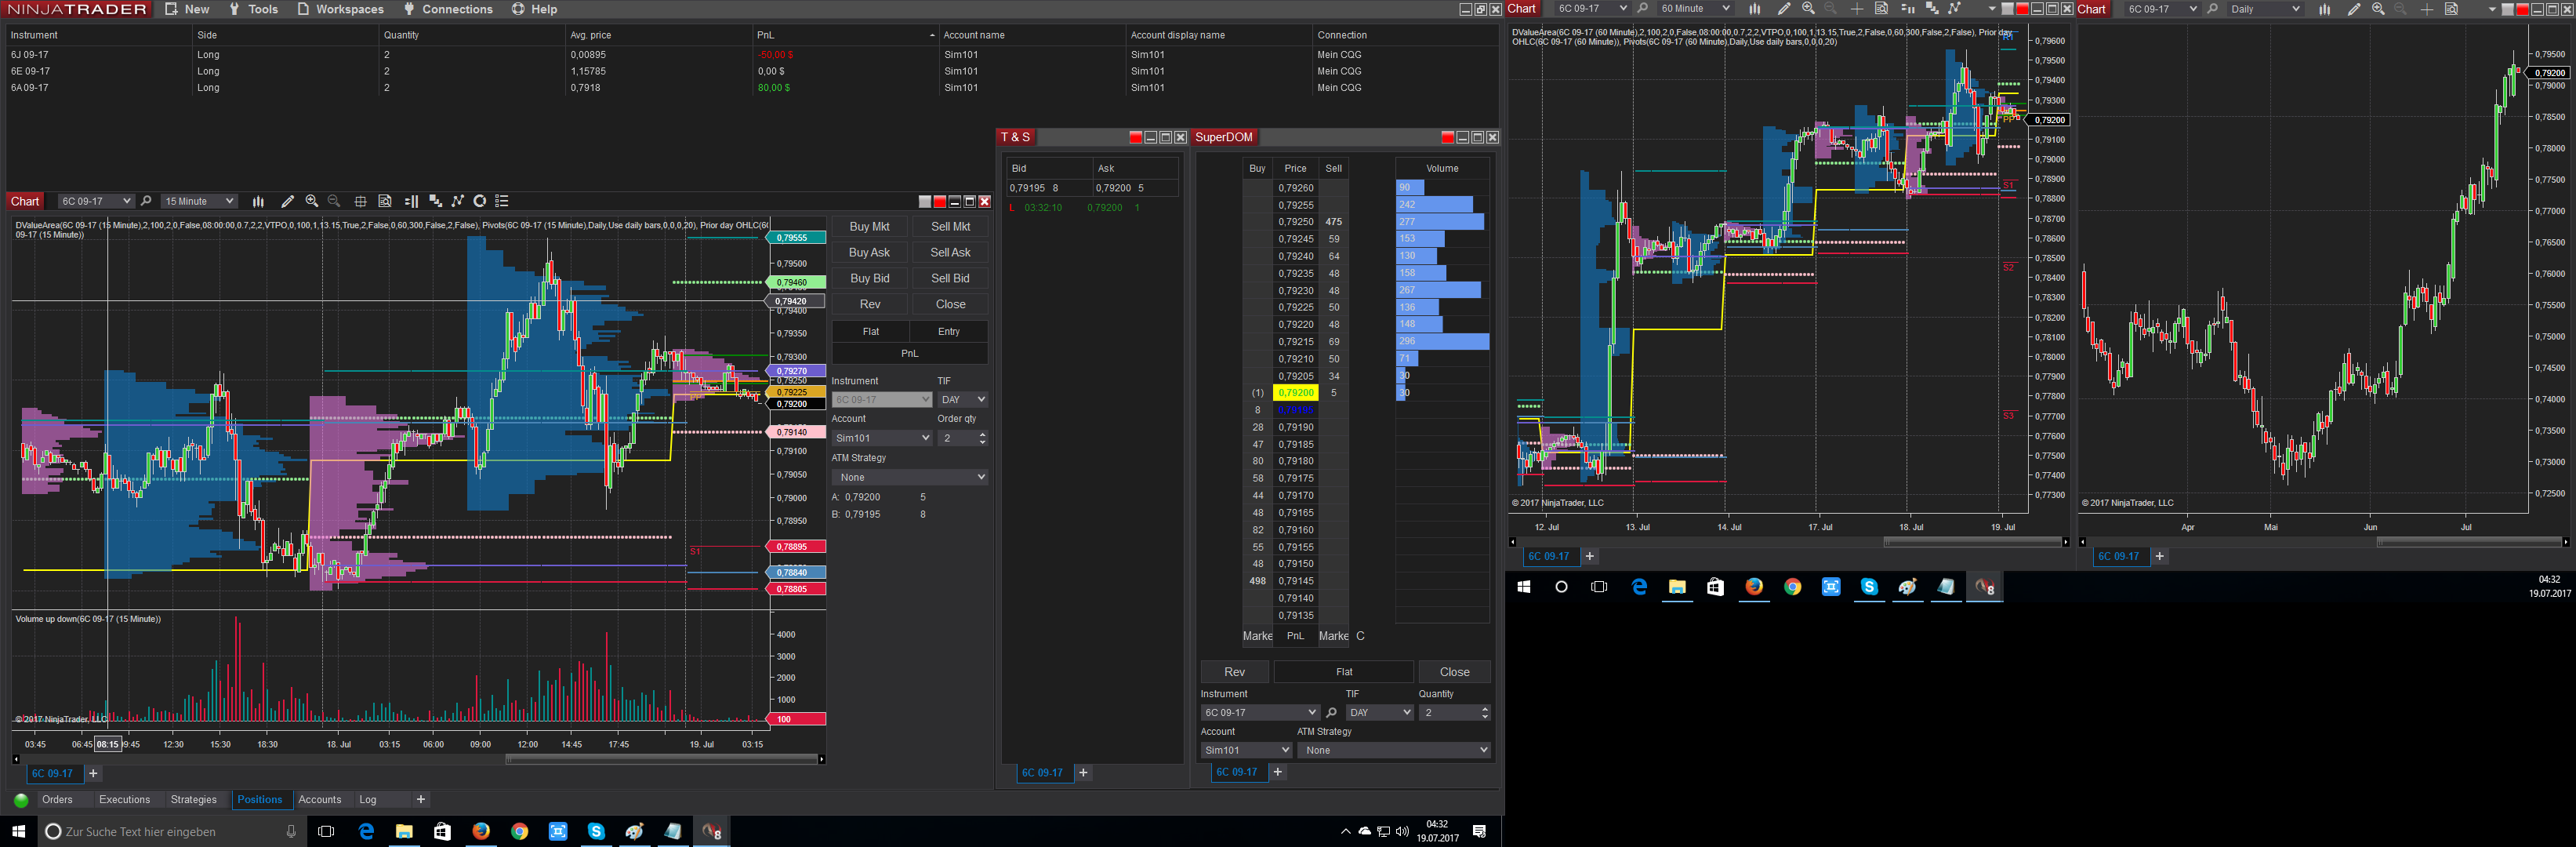Open the 60 Minute interval dropdown
Screen dimensions: 2576x847
(x=1694, y=9)
